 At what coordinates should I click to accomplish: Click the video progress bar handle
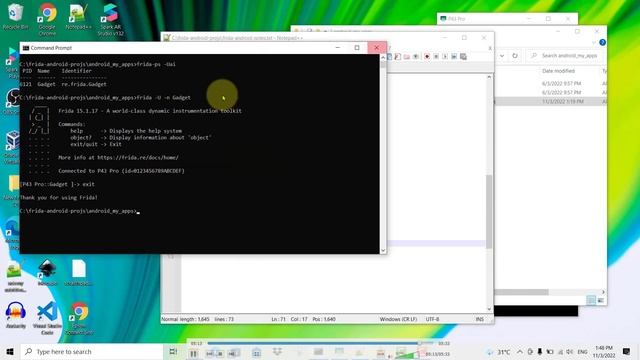[419, 343]
